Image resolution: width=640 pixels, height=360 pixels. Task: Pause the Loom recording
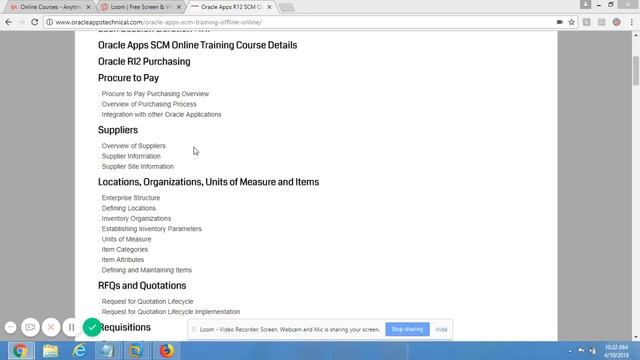(71, 327)
